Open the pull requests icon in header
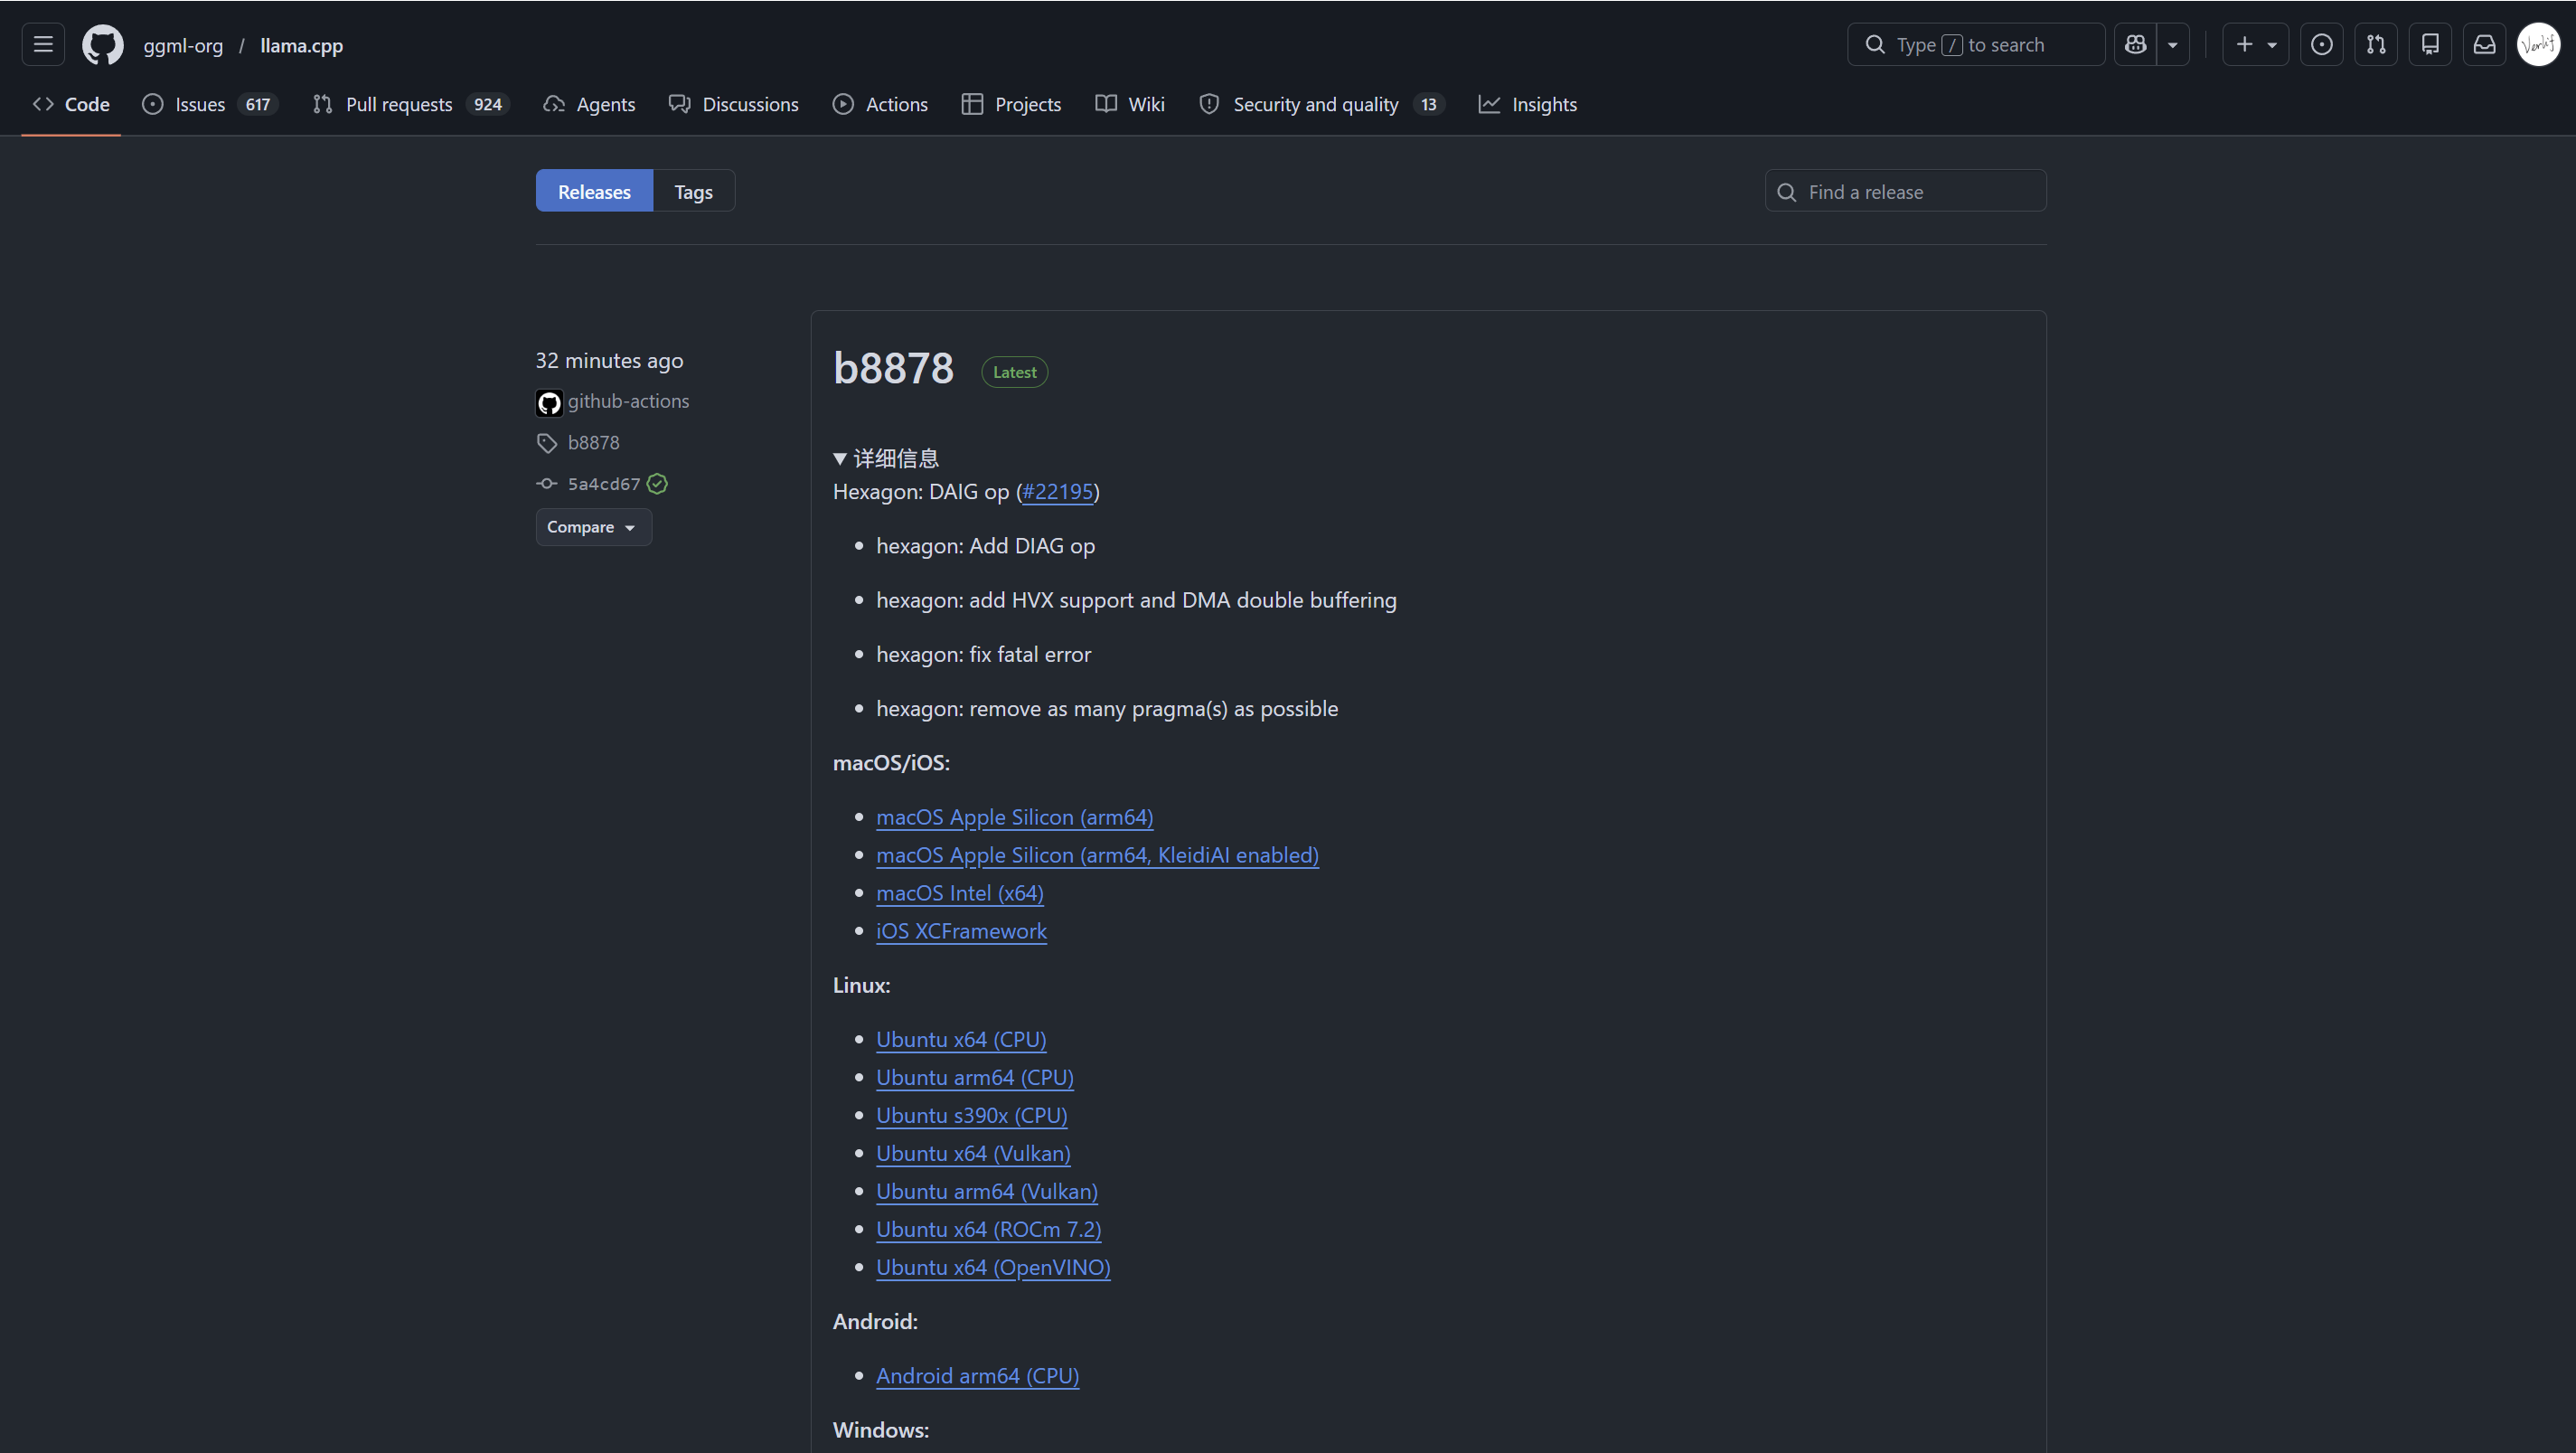This screenshot has height=1453, width=2576. [2376, 45]
